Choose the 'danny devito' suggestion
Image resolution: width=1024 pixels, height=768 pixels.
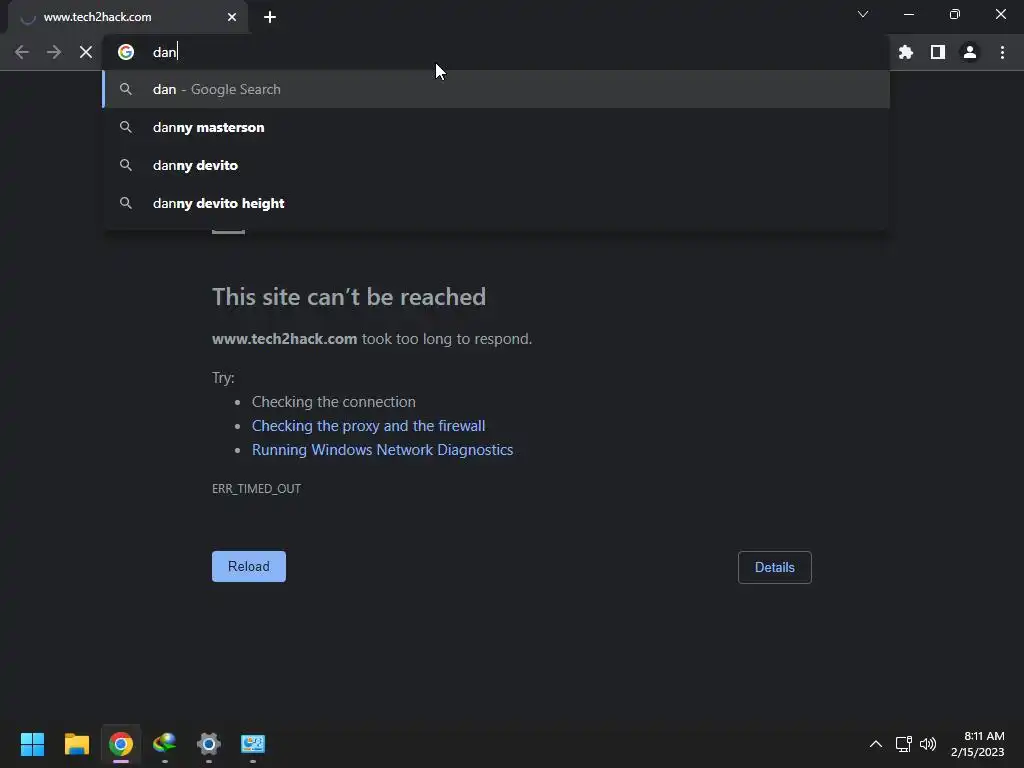point(496,165)
